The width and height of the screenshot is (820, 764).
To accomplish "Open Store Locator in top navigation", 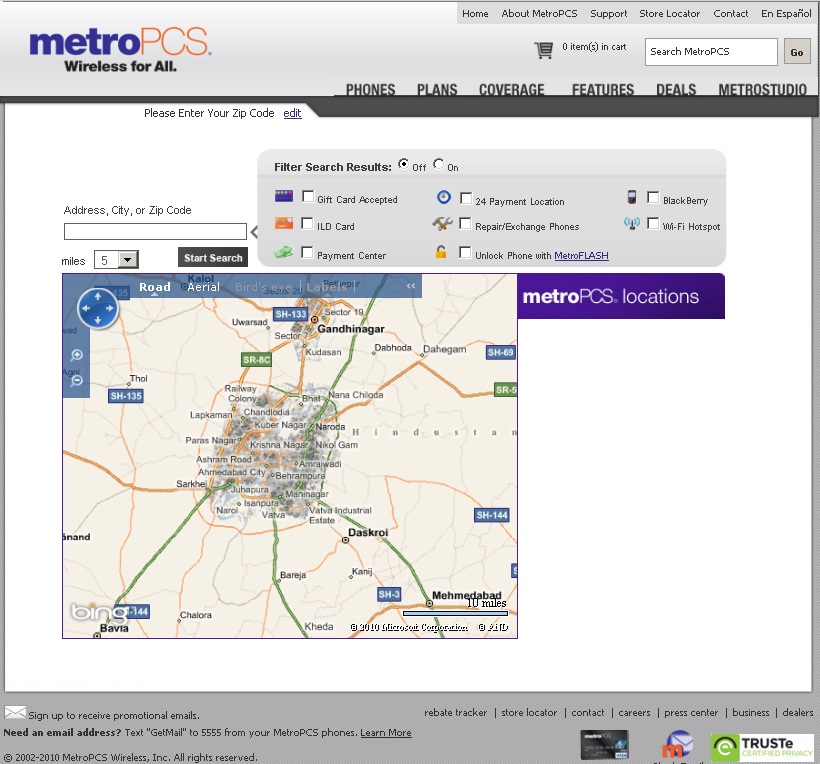I will (669, 14).
